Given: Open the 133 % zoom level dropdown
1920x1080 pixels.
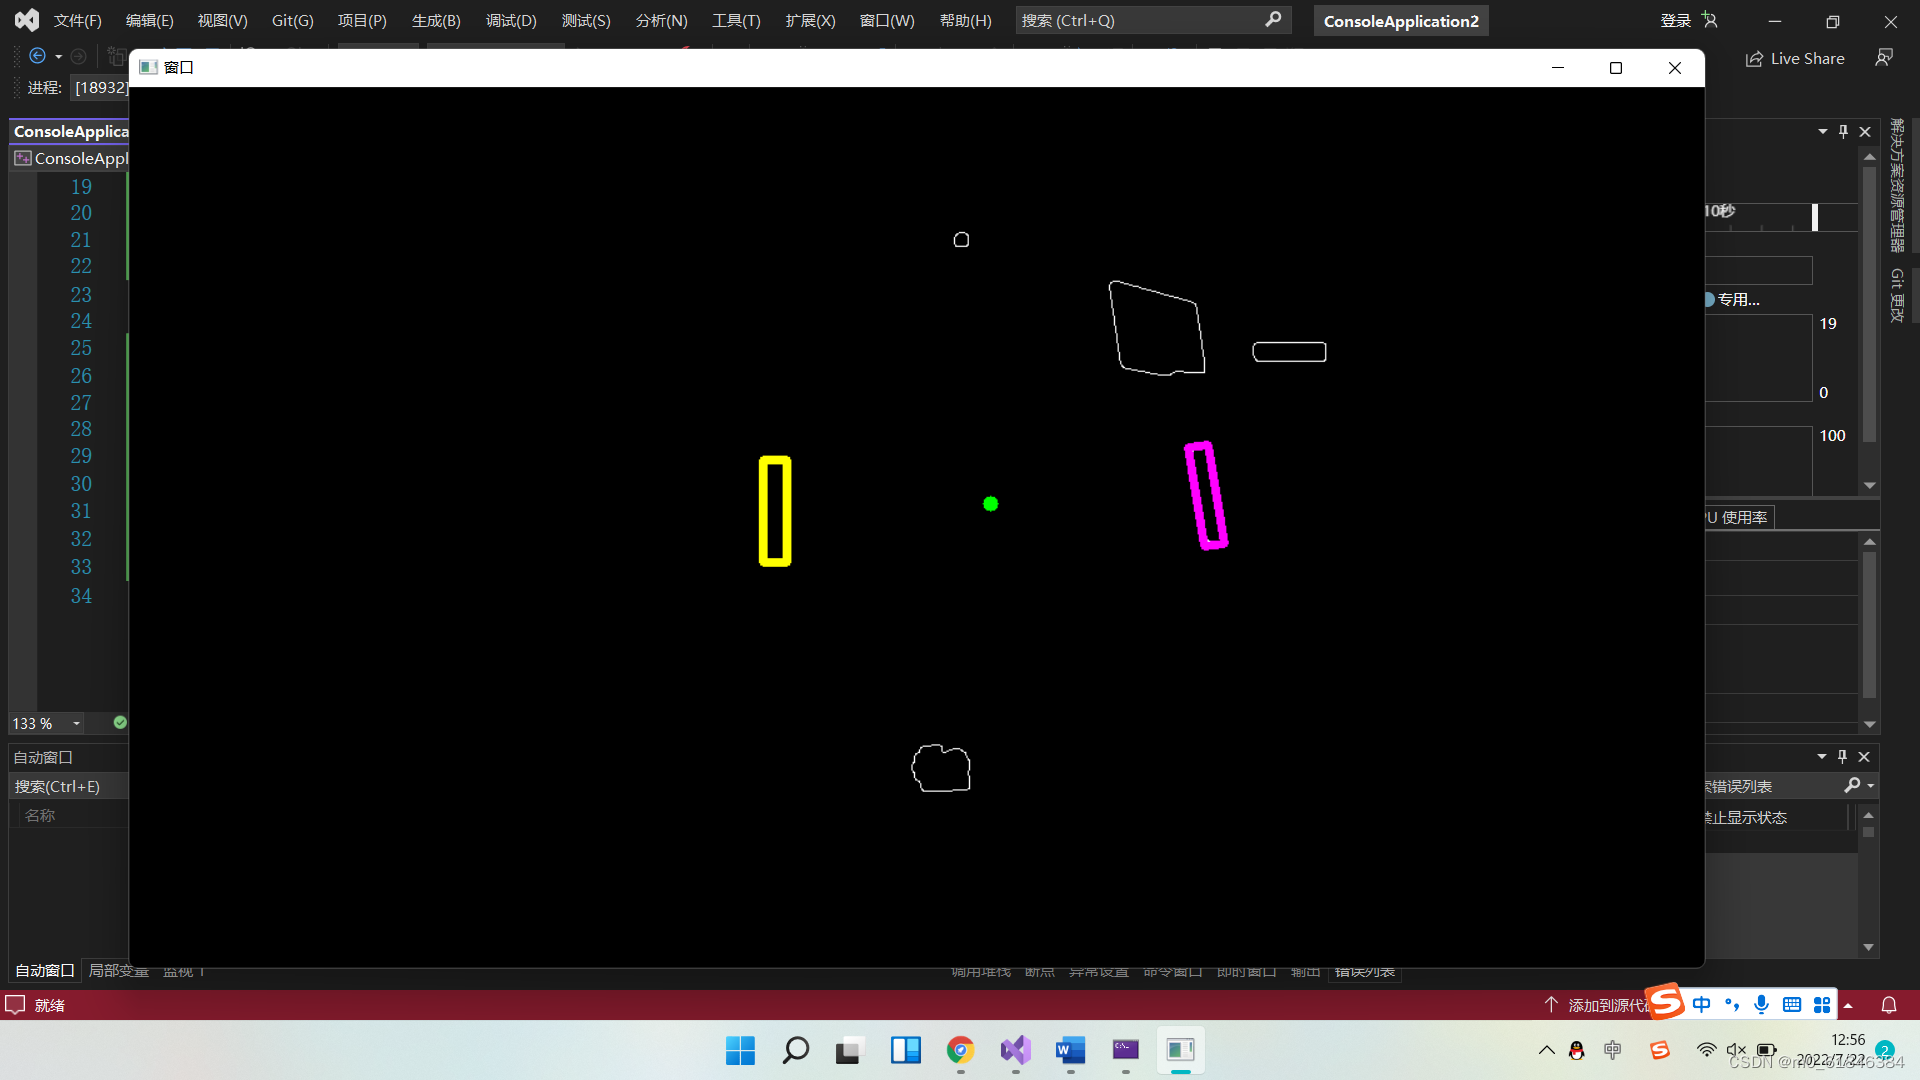Looking at the screenshot, I should [76, 723].
